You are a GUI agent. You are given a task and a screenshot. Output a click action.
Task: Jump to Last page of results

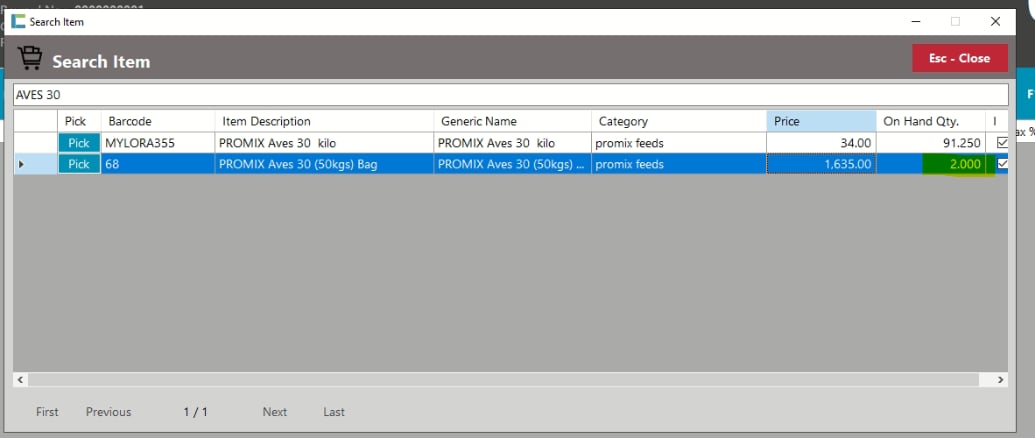(x=334, y=412)
